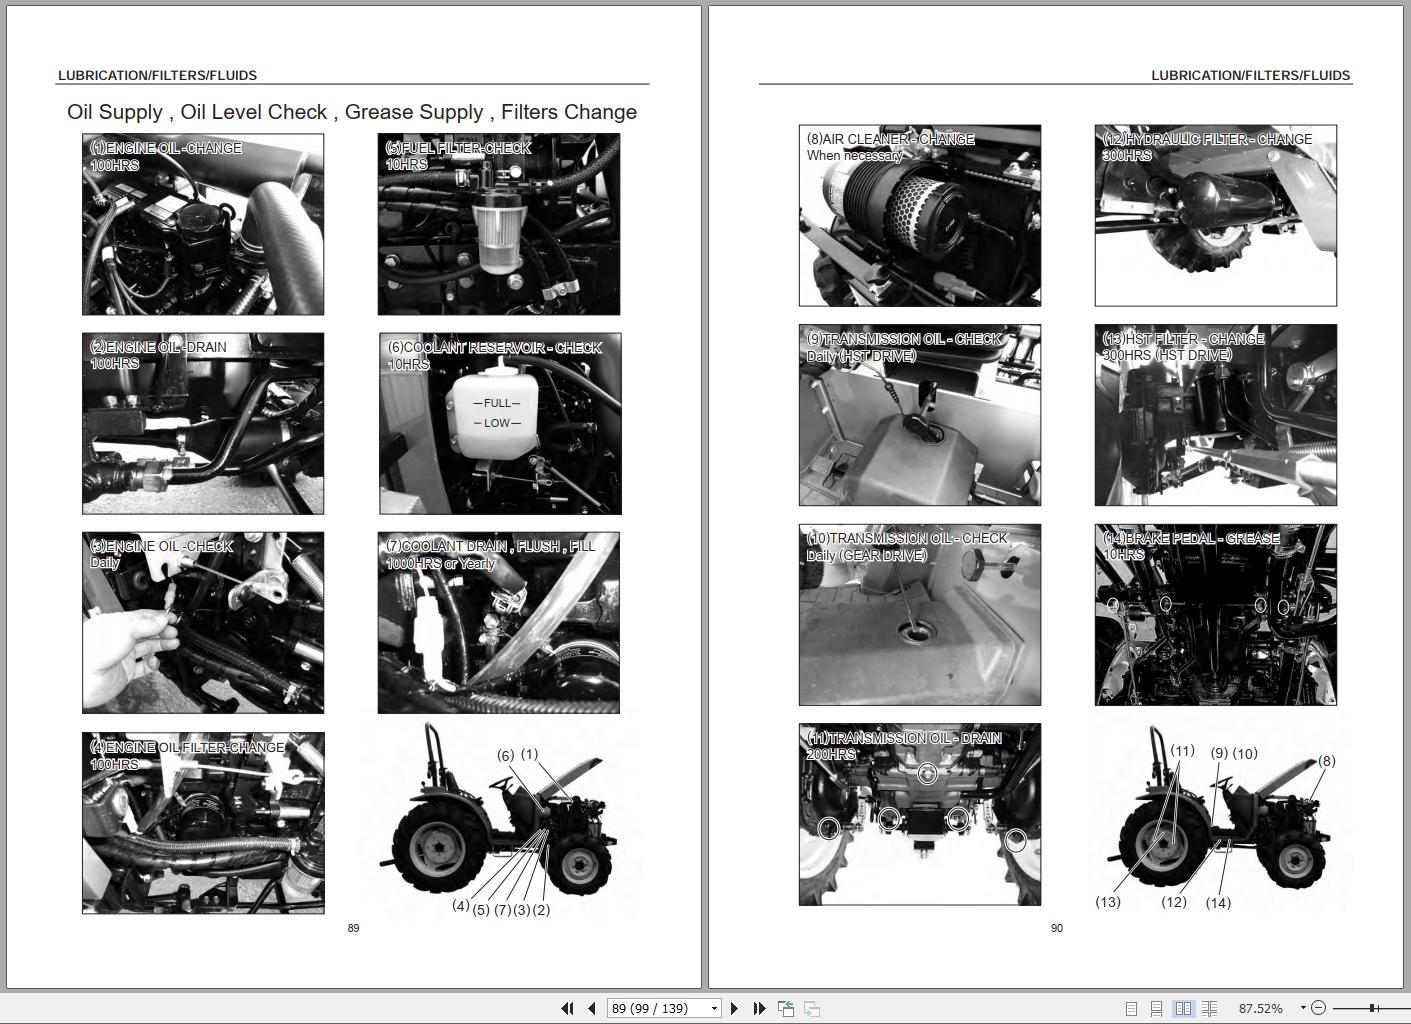The height and width of the screenshot is (1024, 1411).
Task: Go to the next page
Action: click(x=735, y=1008)
